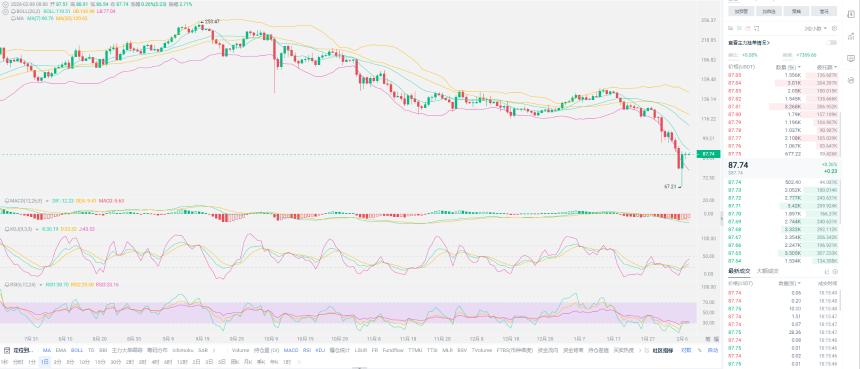860x369 pixels.
Task: Select order book buy-only view icon
Action: coord(739,28)
